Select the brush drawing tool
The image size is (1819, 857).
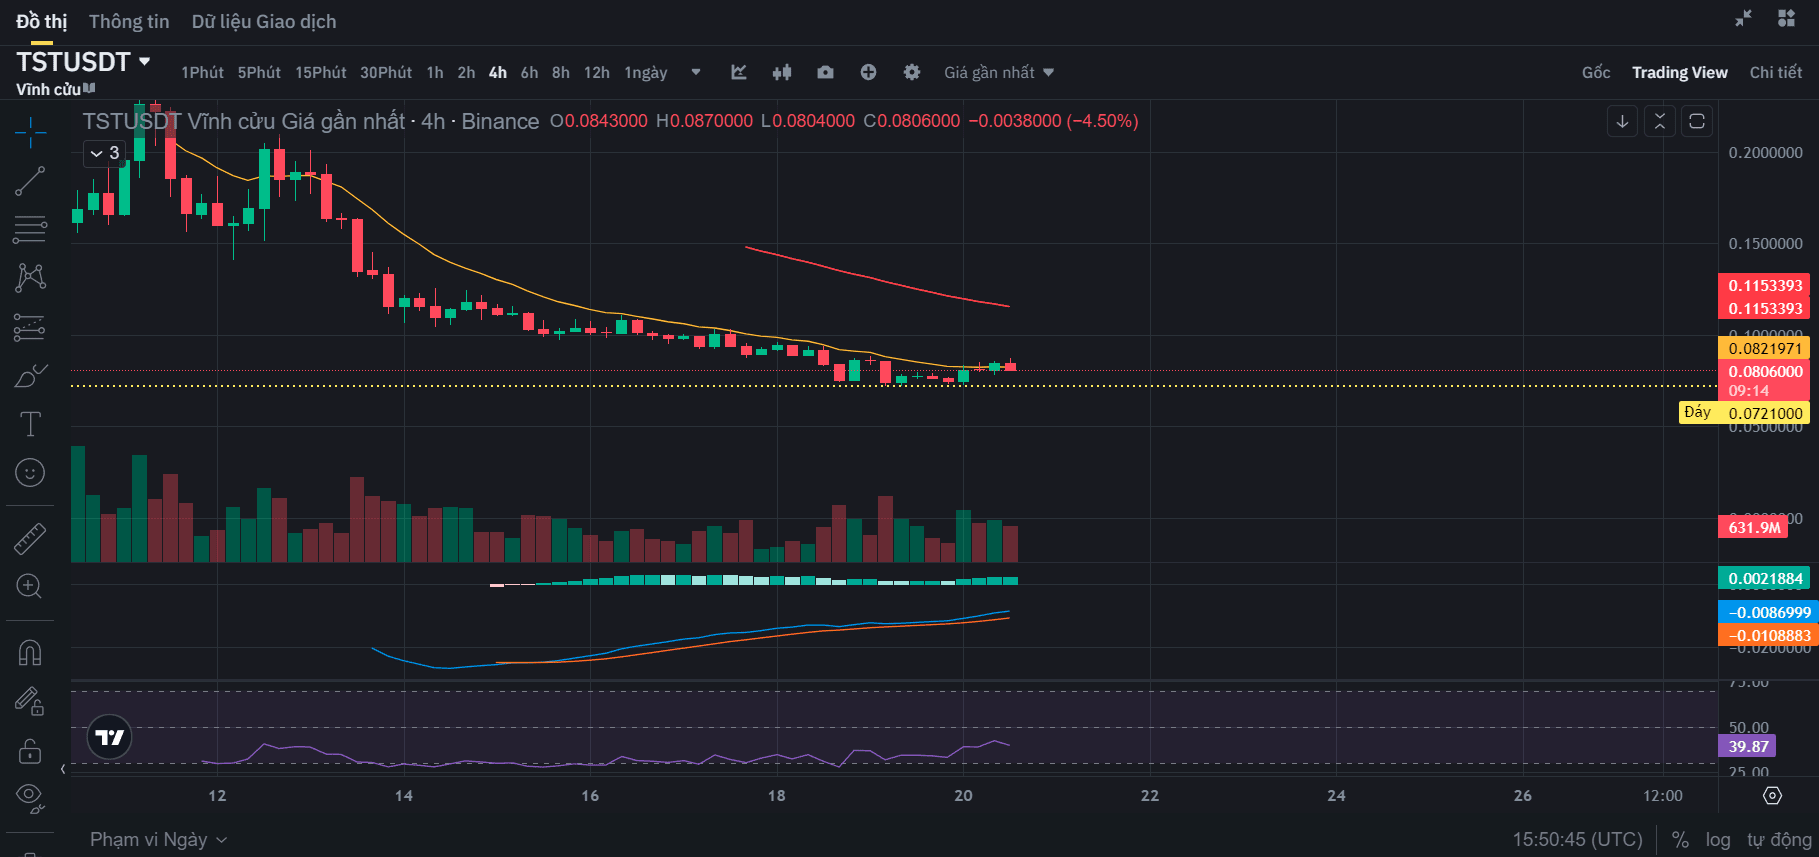coord(30,375)
